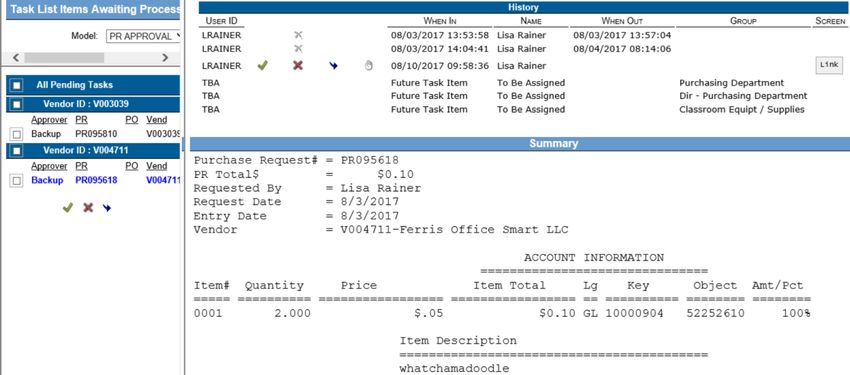Forward selected tasks with the blue arrow under the task list
The image size is (850, 375).
(x=107, y=208)
